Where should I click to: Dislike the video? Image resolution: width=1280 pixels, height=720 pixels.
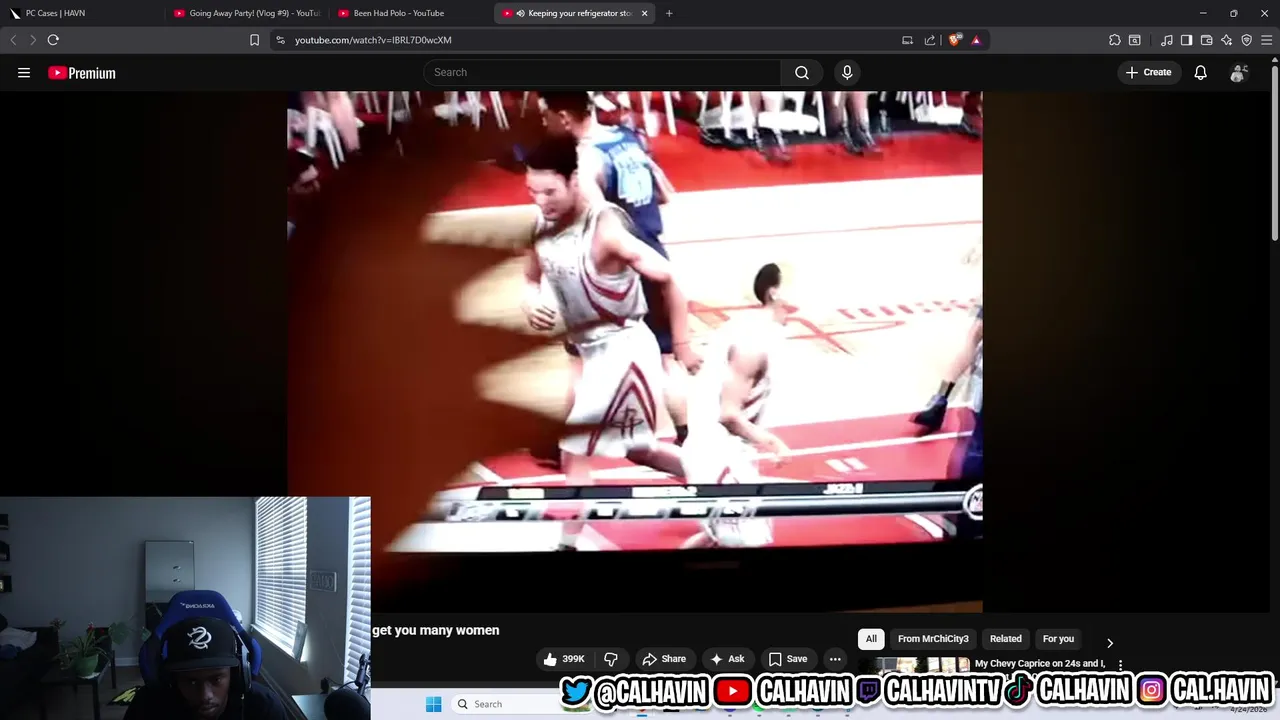pyautogui.click(x=611, y=659)
